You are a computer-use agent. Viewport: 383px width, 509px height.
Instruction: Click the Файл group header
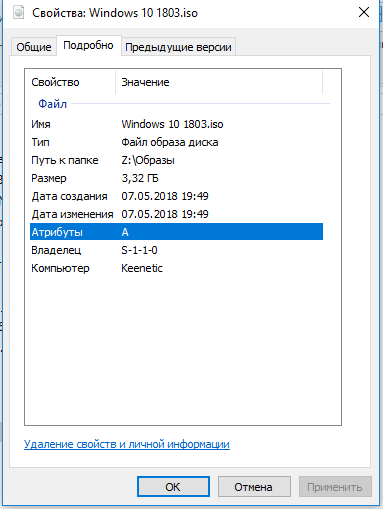[x=53, y=104]
